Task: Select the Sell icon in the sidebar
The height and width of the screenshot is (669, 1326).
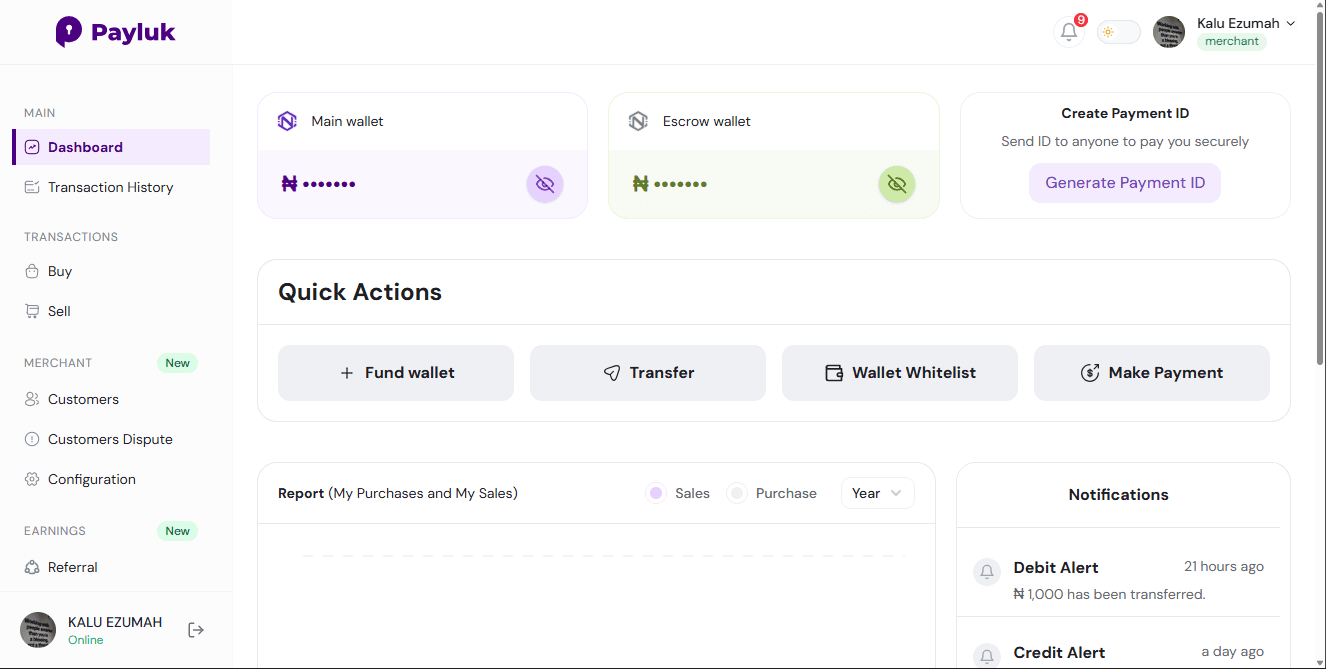Action: tap(31, 311)
